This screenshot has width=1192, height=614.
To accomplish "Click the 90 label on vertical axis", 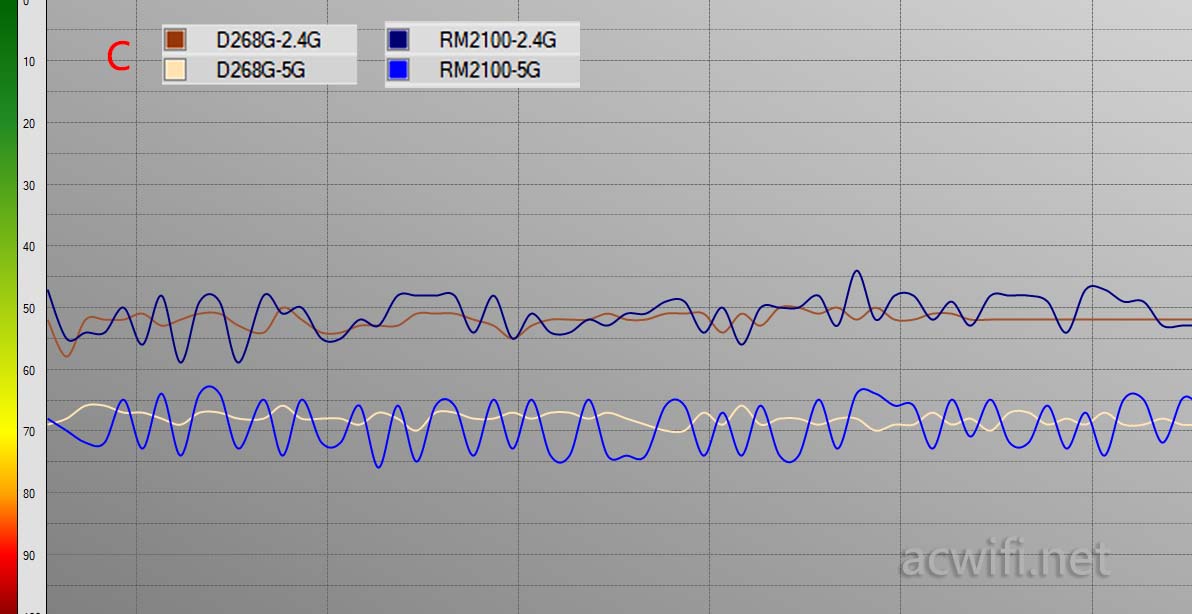I will coord(28,556).
